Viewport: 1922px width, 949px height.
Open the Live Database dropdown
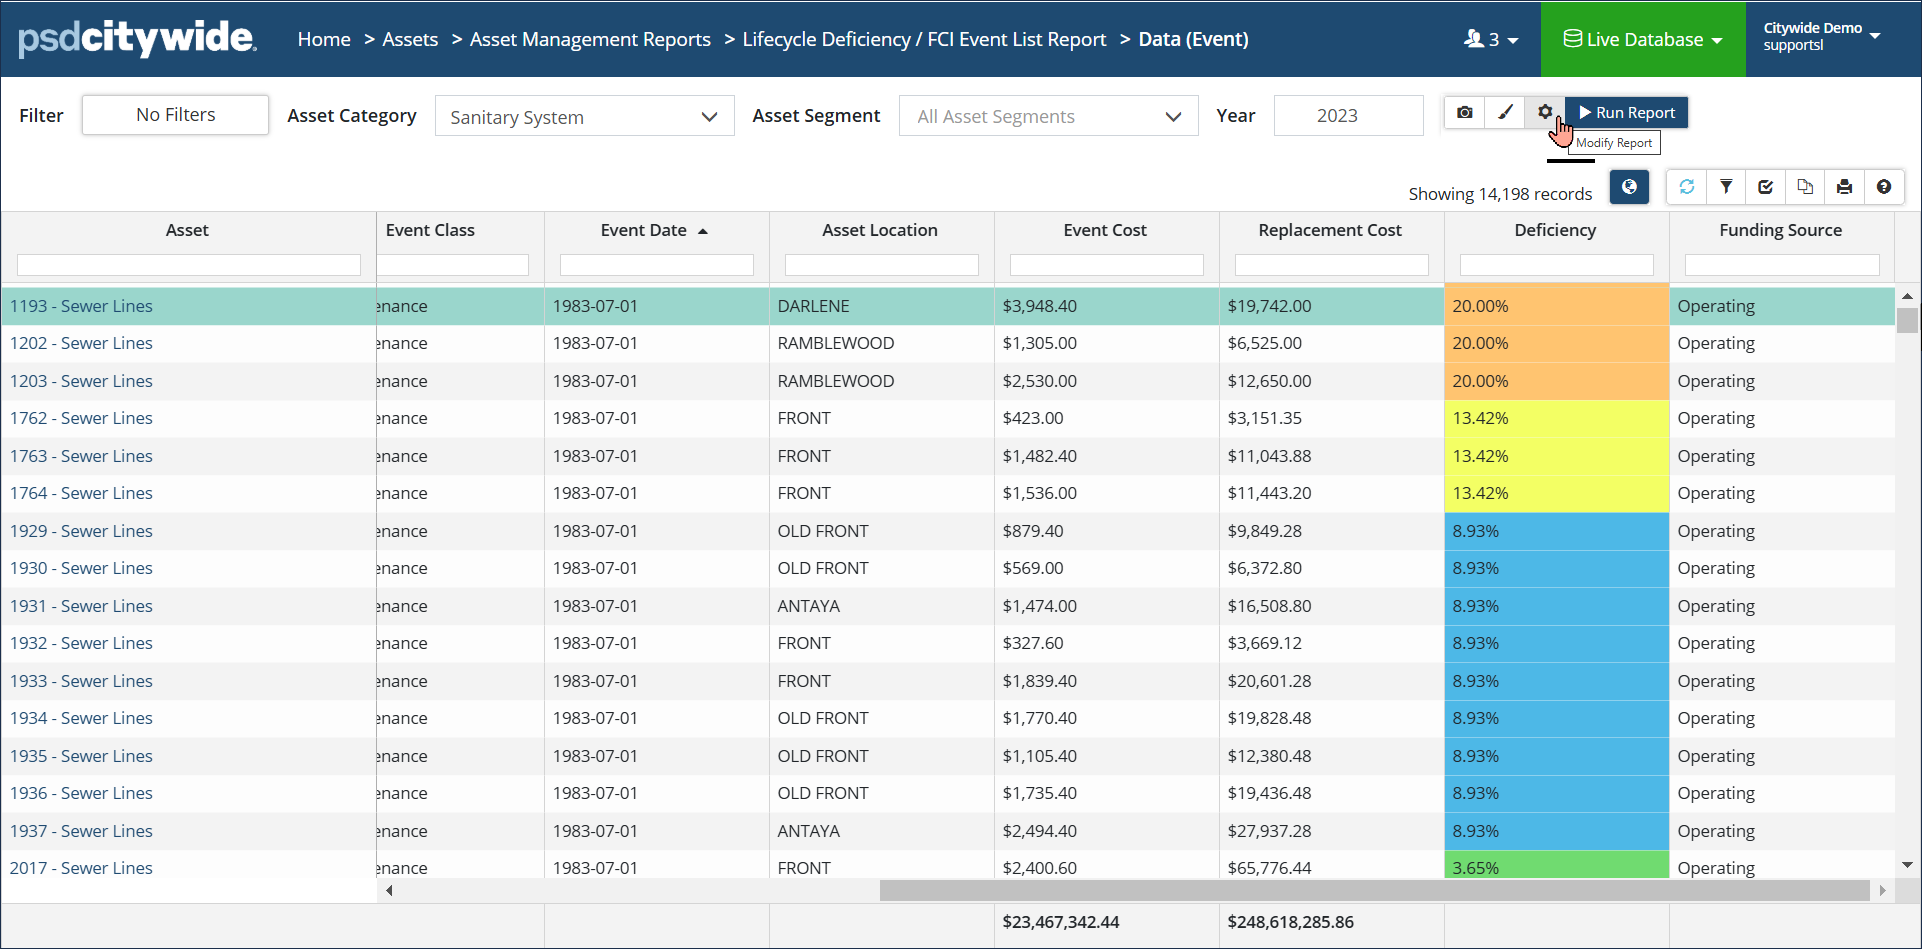pos(1643,40)
